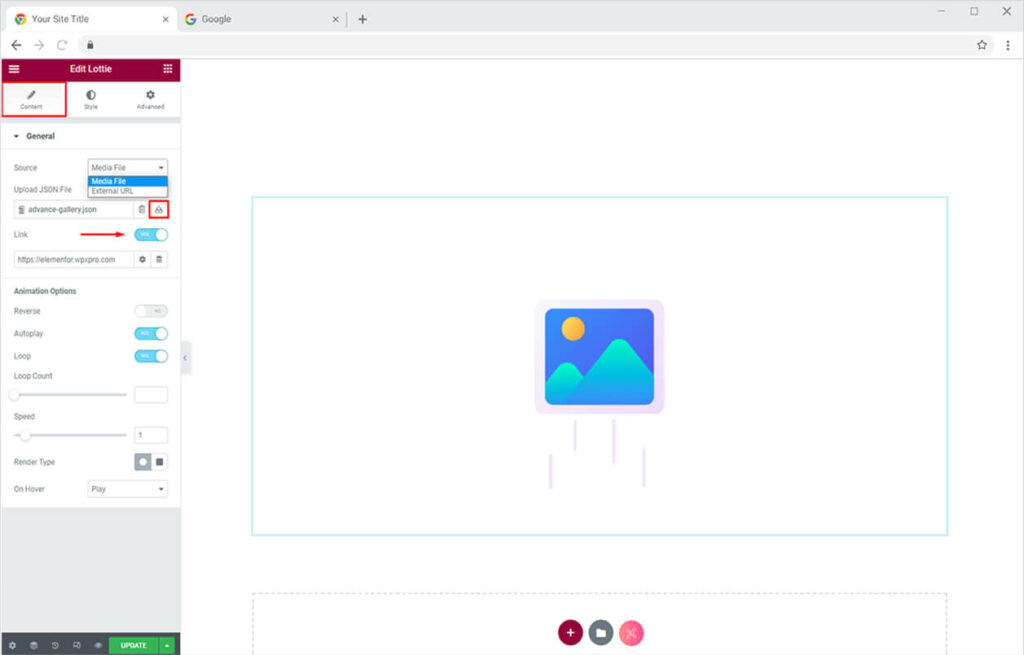Screen dimensions: 1024x655
Task: Open the Navigator layers icon
Action: tap(33, 646)
